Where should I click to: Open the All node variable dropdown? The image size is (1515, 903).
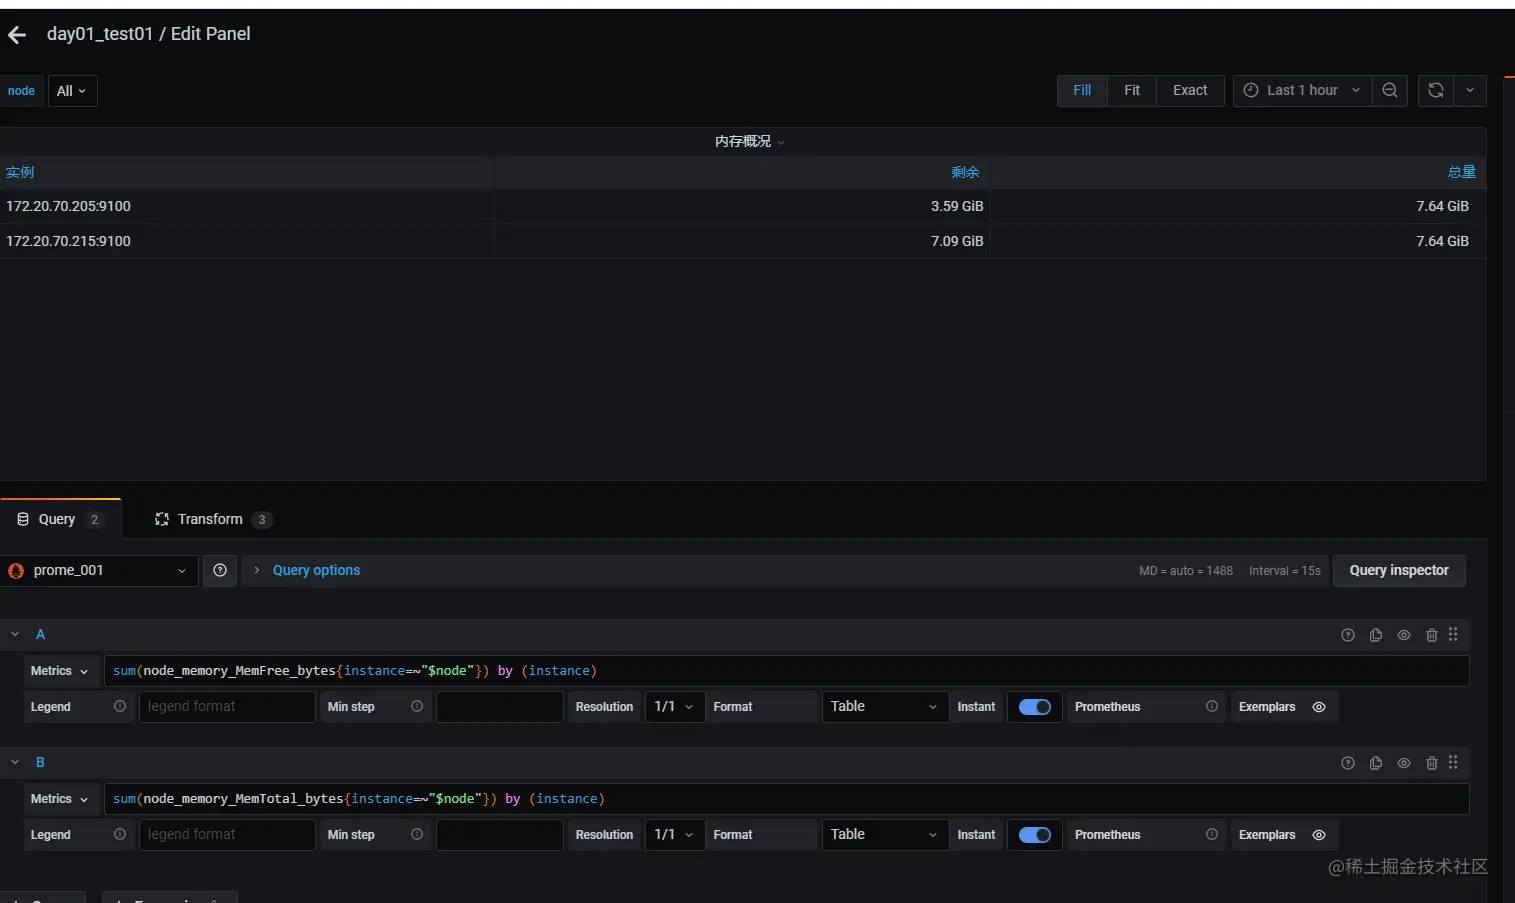tap(72, 91)
